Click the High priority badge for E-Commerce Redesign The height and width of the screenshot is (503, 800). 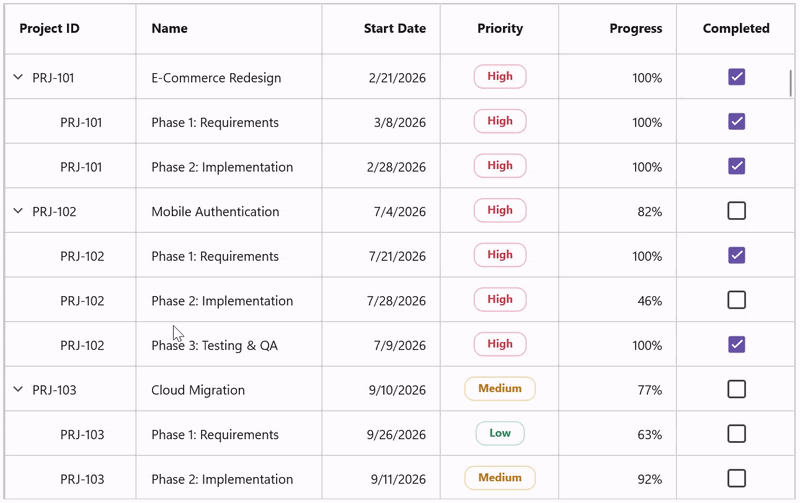point(500,77)
